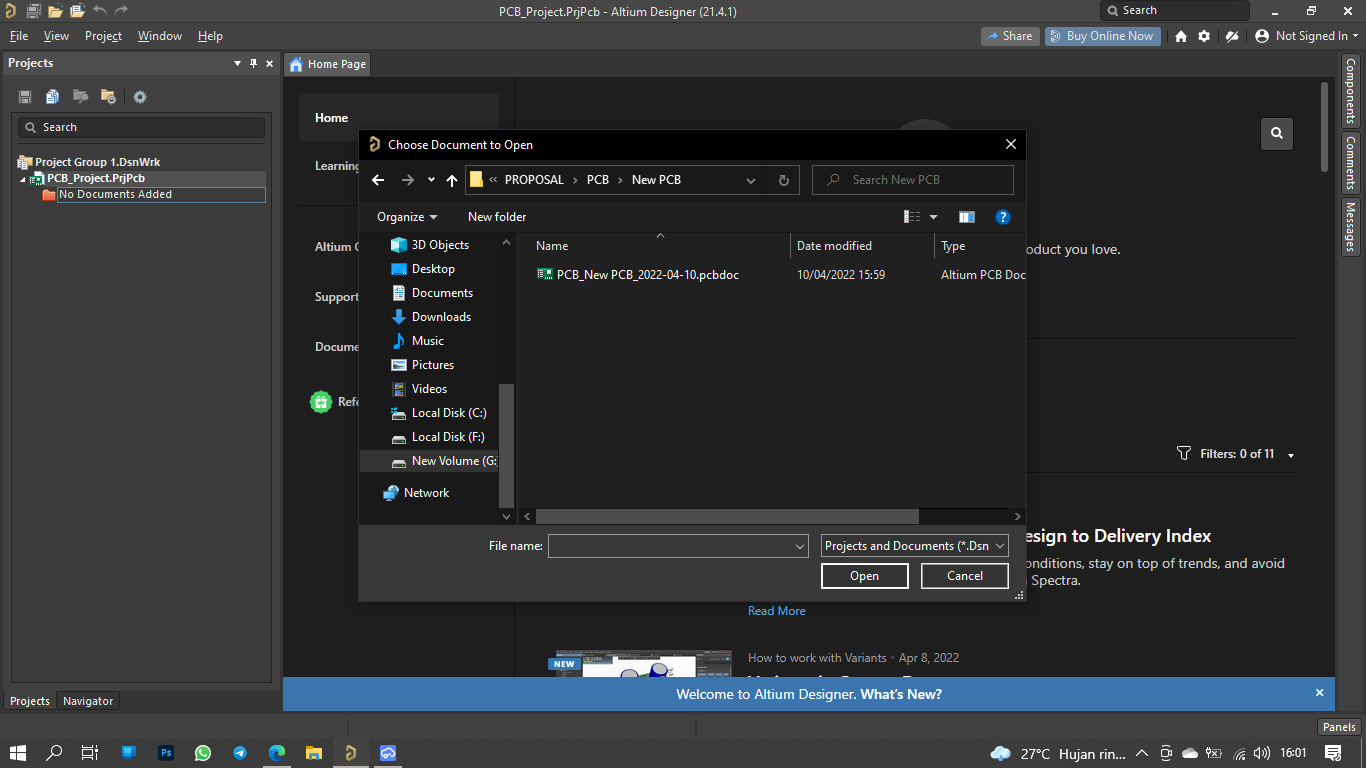Go back in the file dialog
Screen dimensions: 1366x768
pos(377,180)
